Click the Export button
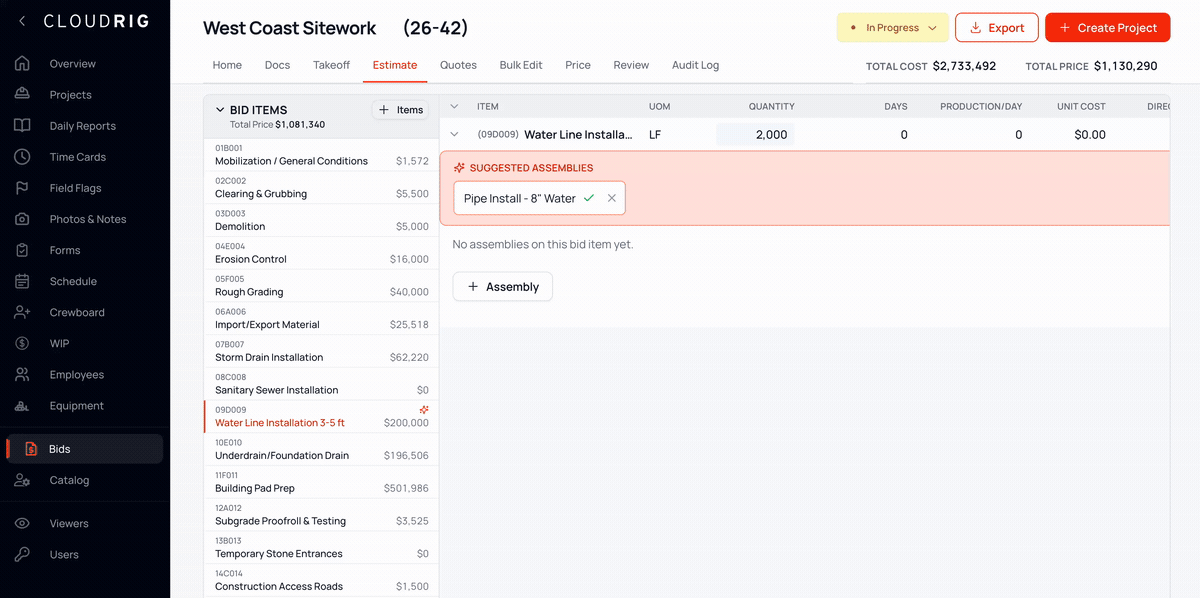Viewport: 1200px width, 598px height. tap(997, 28)
